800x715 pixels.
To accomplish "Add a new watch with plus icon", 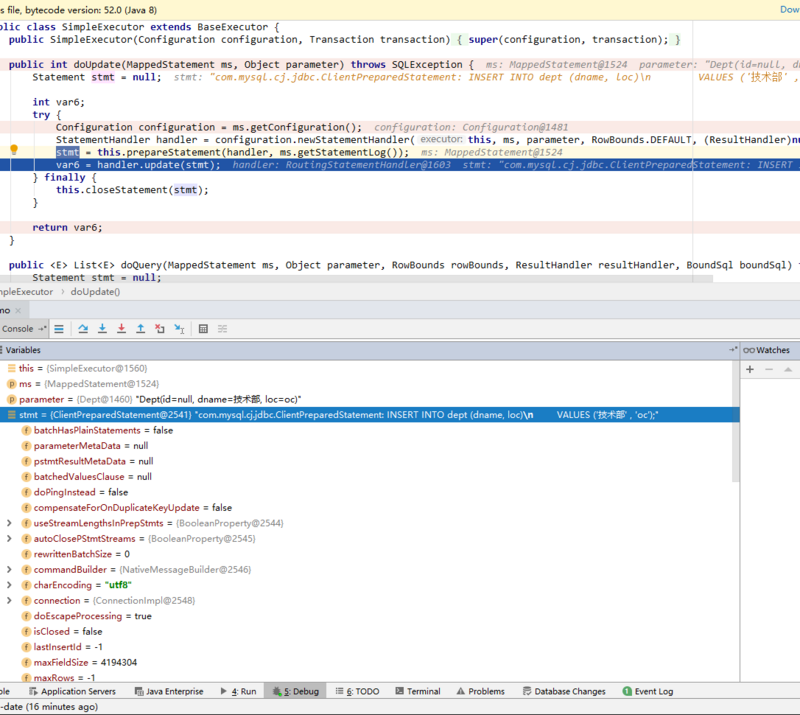I will (750, 369).
